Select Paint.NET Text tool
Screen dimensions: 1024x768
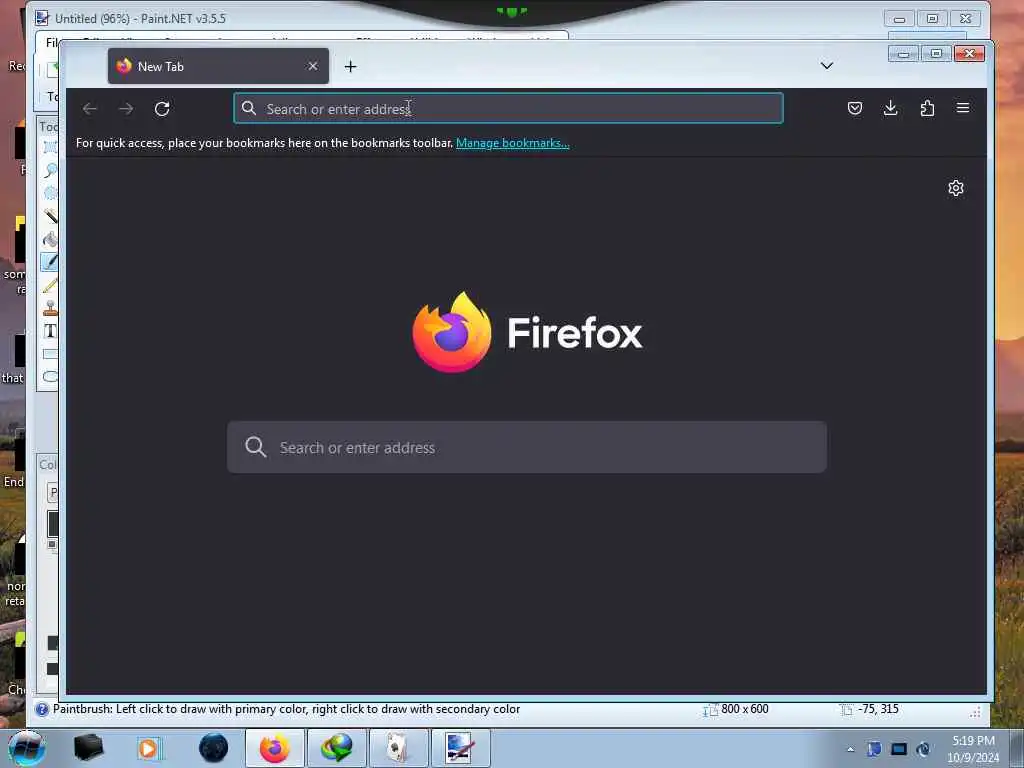pos(51,331)
